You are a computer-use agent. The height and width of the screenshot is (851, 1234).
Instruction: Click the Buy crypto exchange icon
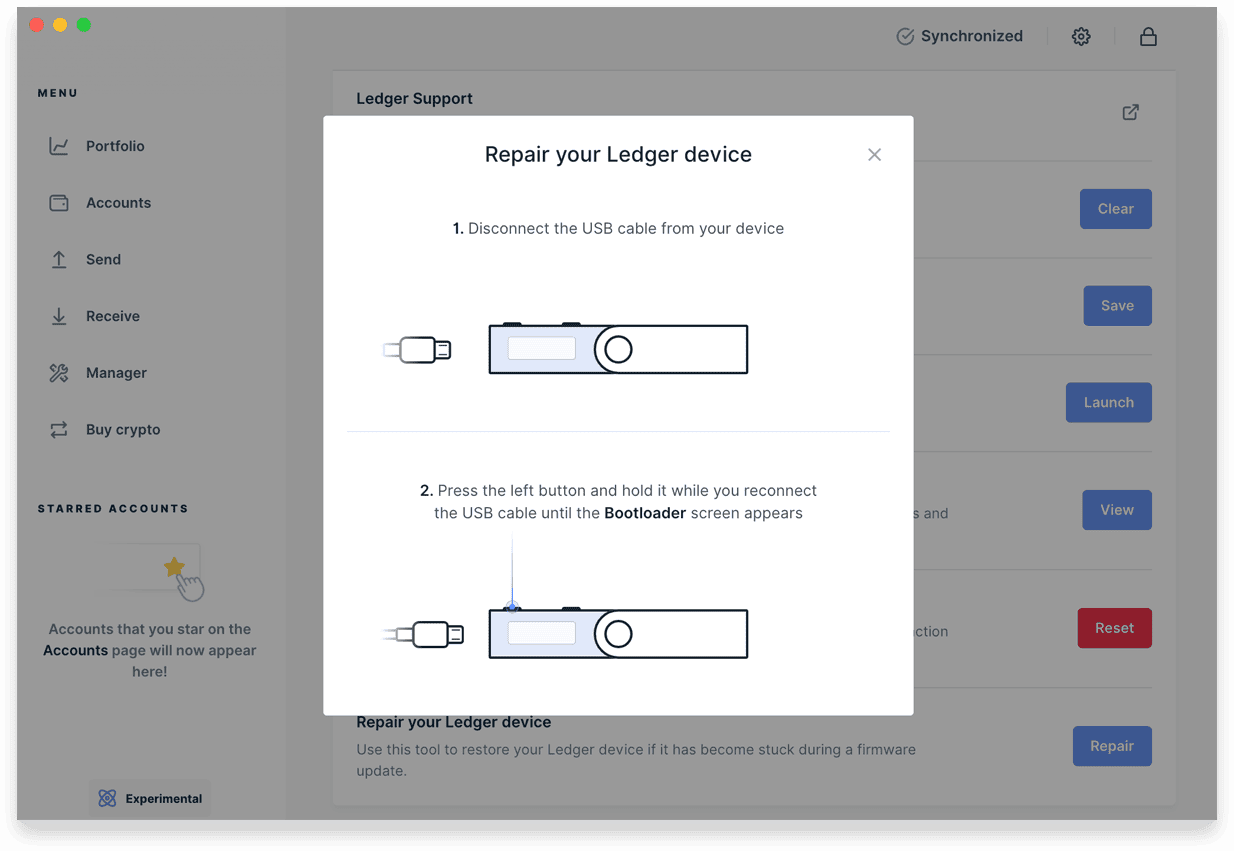(x=59, y=430)
